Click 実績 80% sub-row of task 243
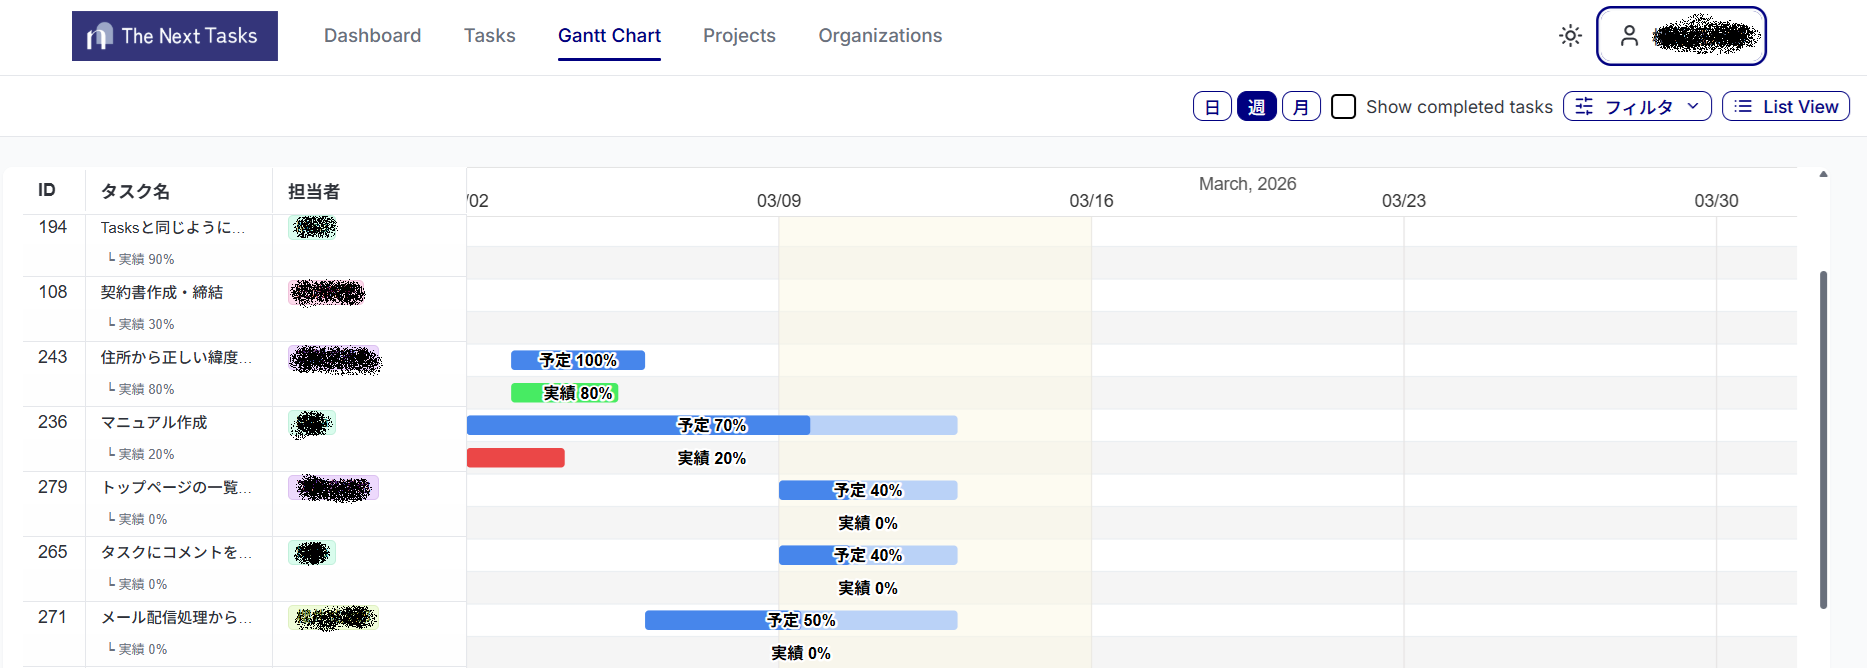Screen dimensions: 1867x668 click(141, 389)
